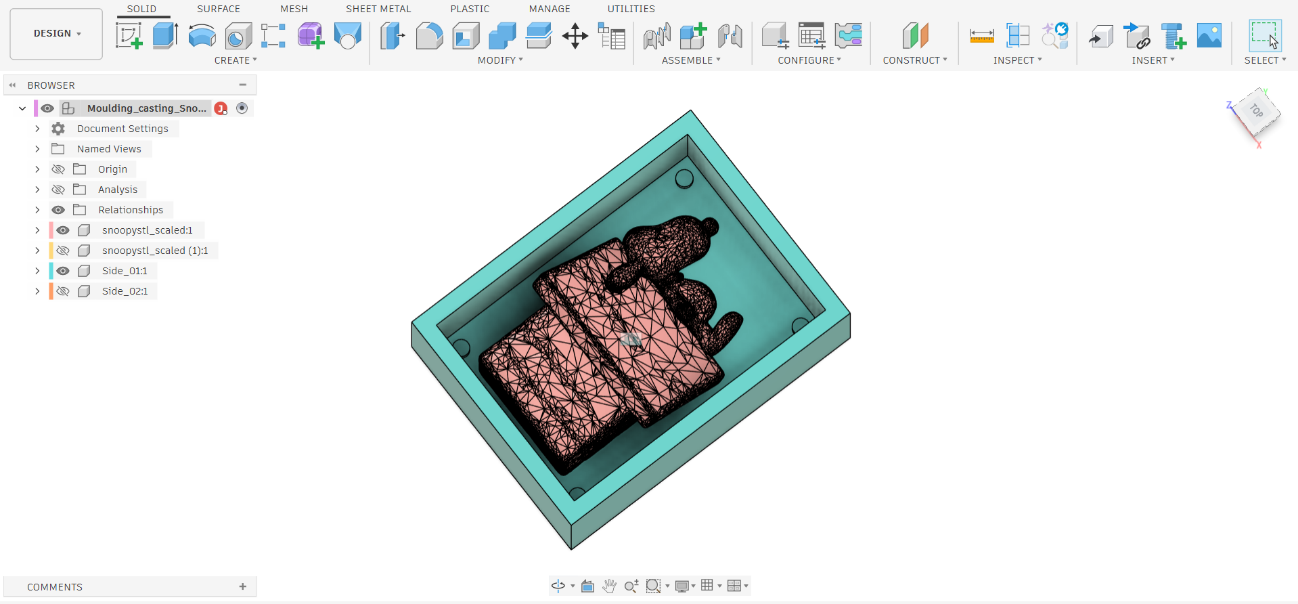Hide the snoopystl_scaled:1 component
This screenshot has height=604, width=1298.
pos(63,230)
